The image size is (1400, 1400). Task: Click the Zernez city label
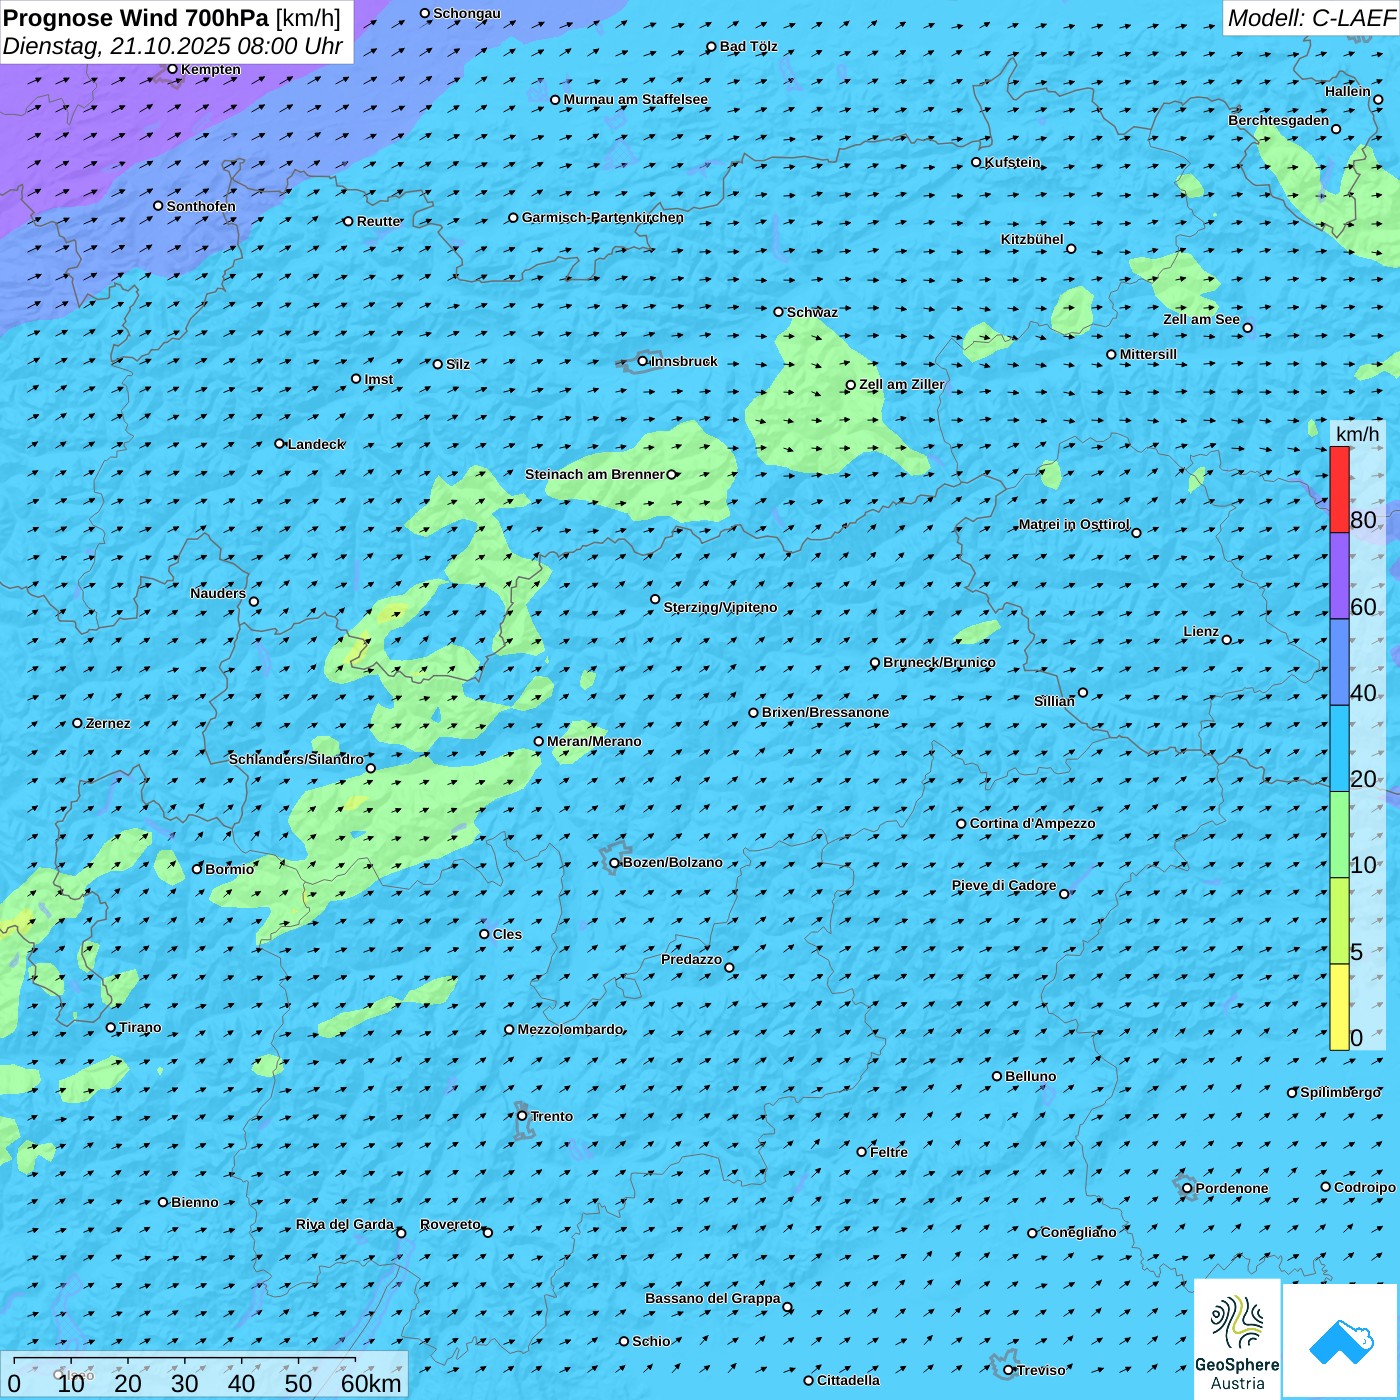pos(108,723)
